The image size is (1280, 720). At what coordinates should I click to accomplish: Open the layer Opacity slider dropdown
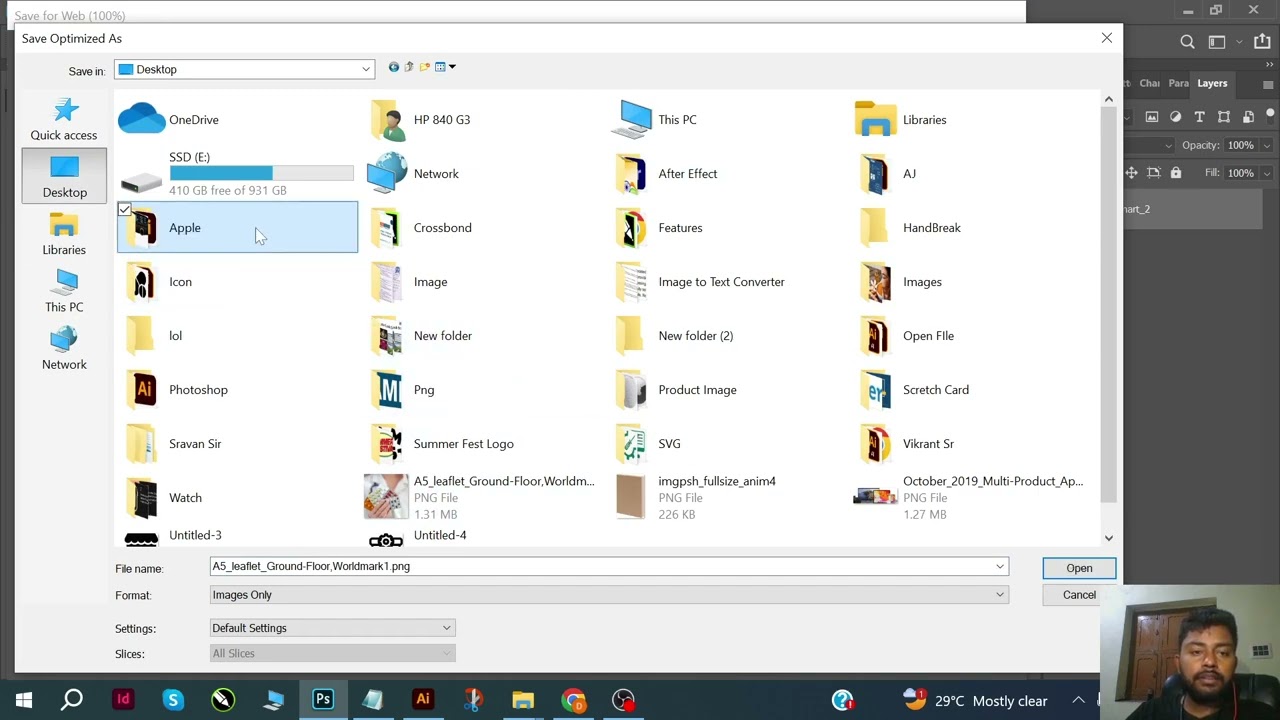coord(1267,146)
